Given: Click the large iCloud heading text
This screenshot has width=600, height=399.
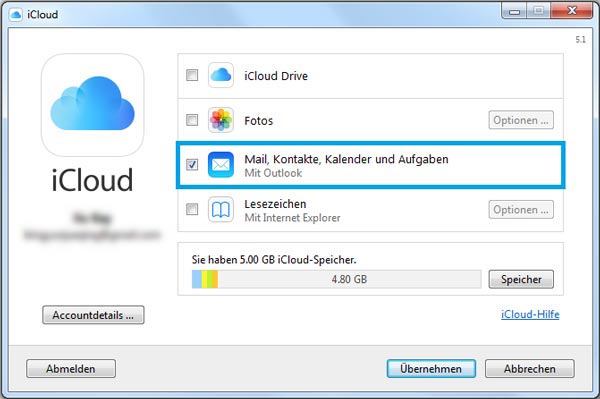Looking at the screenshot, I should pyautogui.click(x=92, y=180).
